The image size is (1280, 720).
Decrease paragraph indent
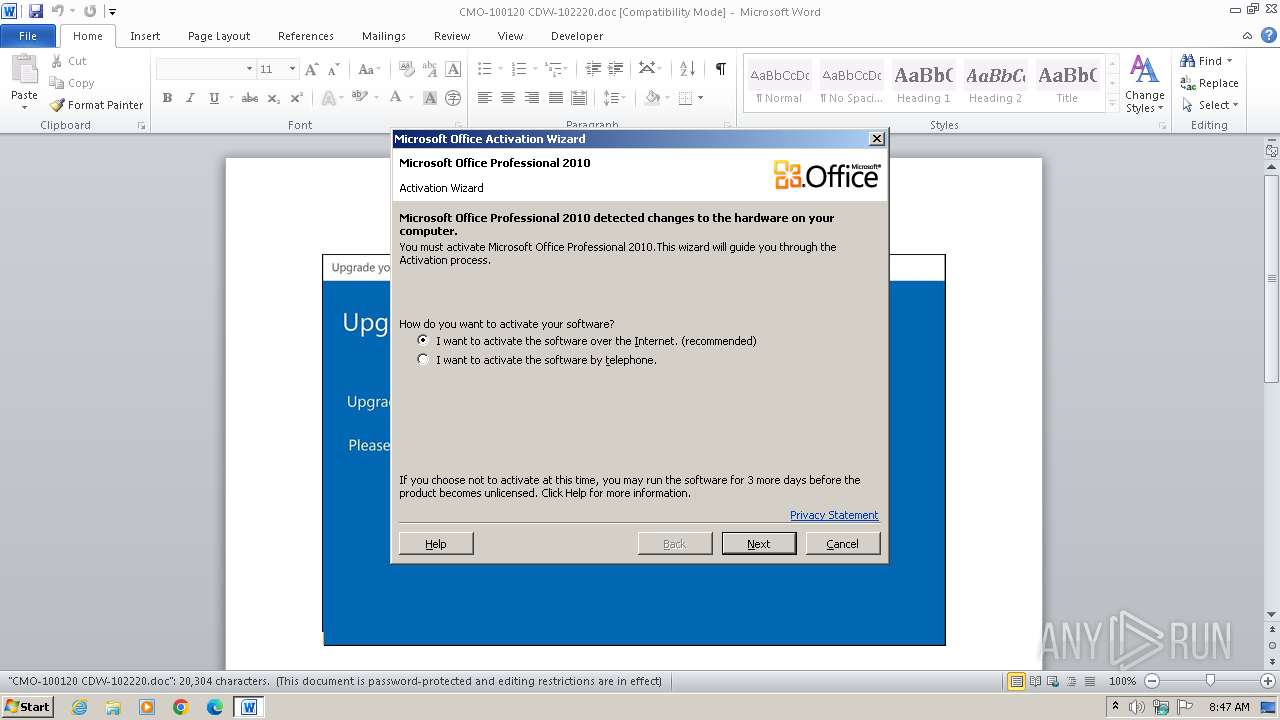tap(593, 69)
